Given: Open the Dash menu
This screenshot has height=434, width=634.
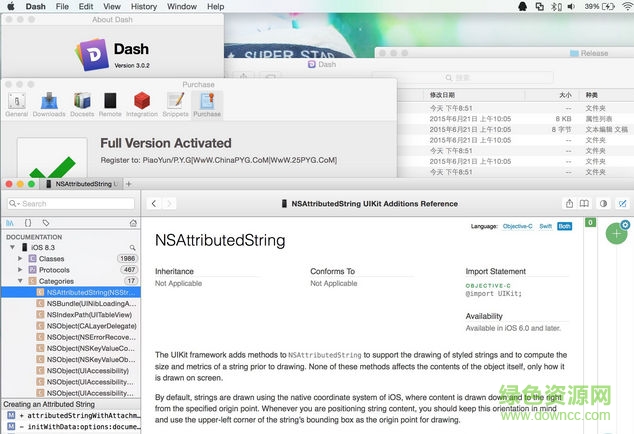Looking at the screenshot, I should tap(36, 6).
